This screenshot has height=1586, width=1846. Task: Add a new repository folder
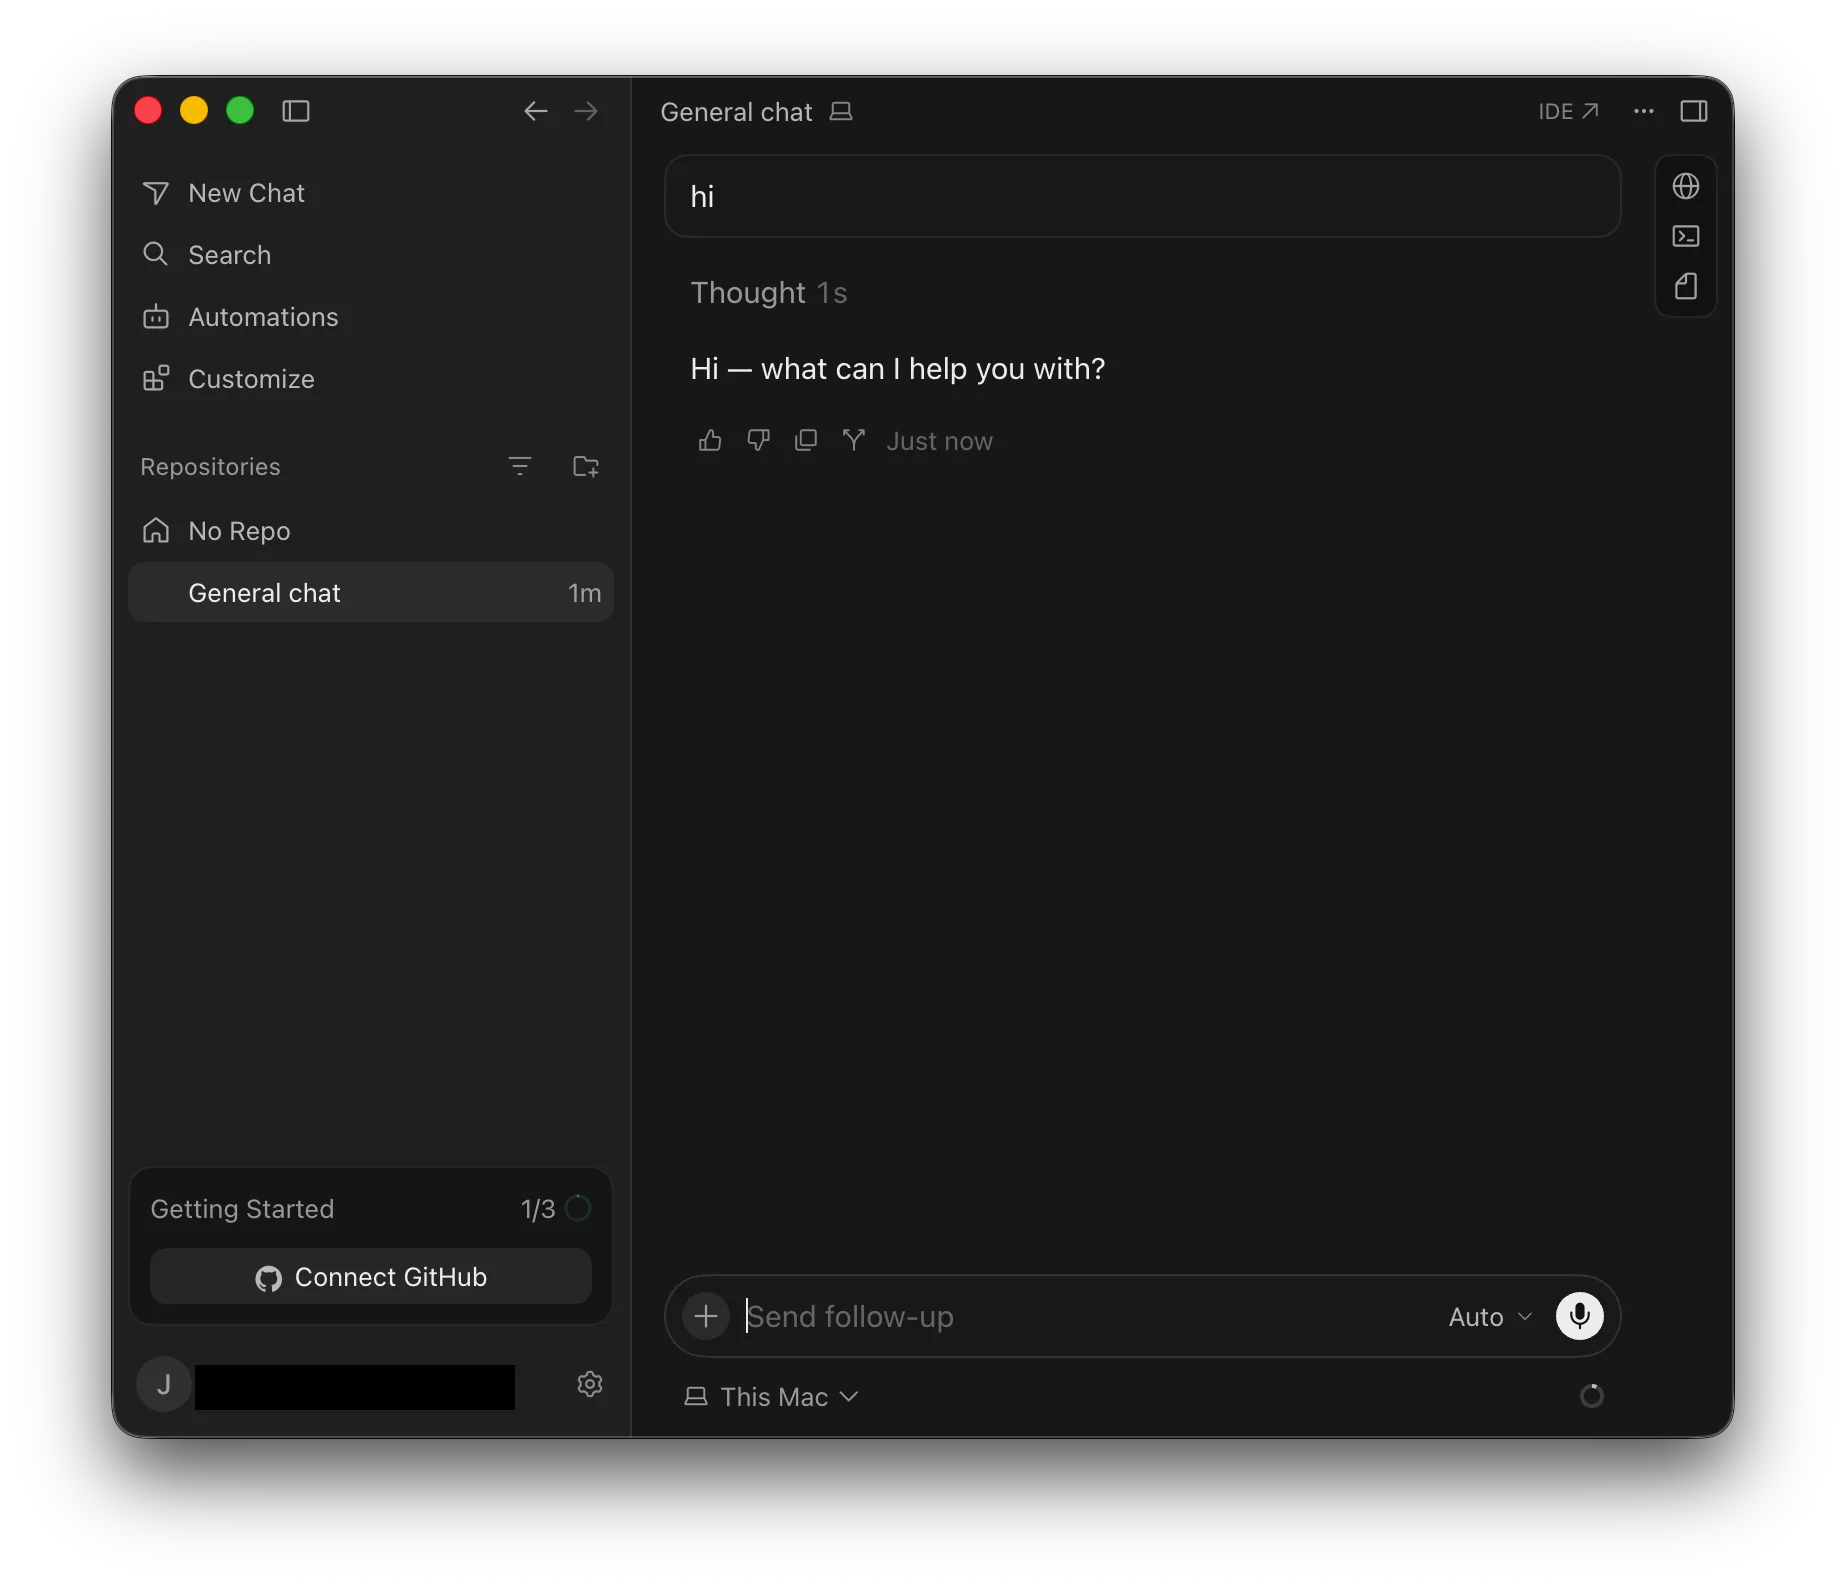point(586,466)
